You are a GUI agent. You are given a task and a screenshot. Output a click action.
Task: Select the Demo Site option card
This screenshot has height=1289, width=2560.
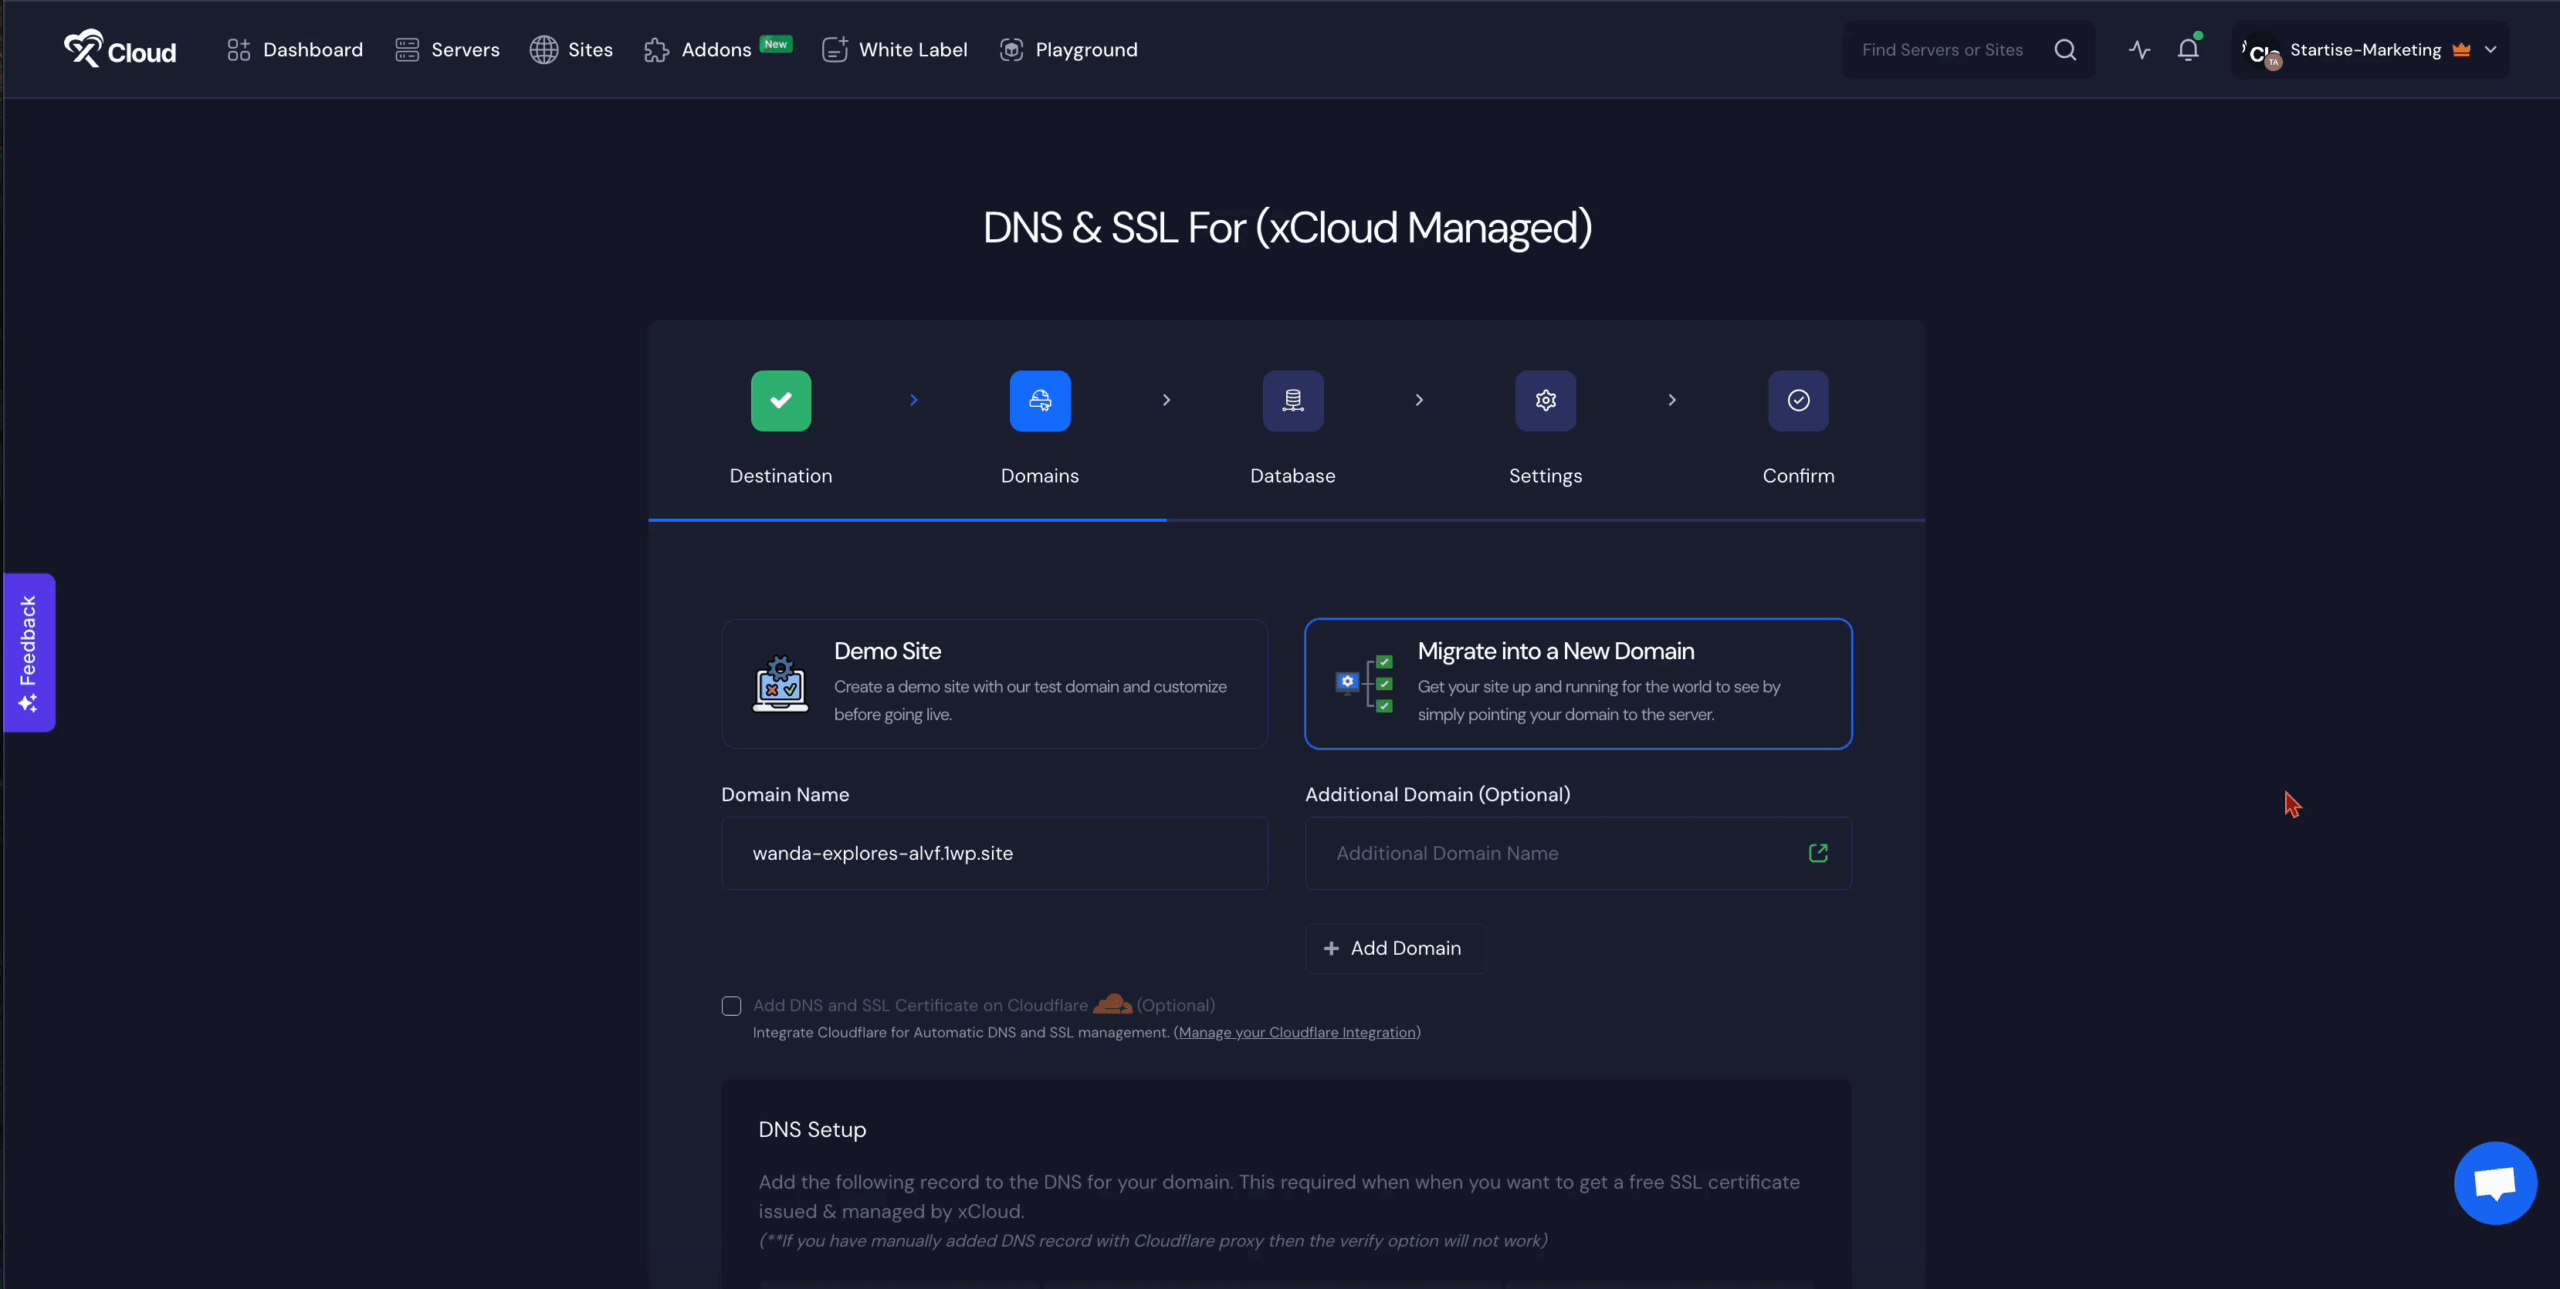[994, 684]
